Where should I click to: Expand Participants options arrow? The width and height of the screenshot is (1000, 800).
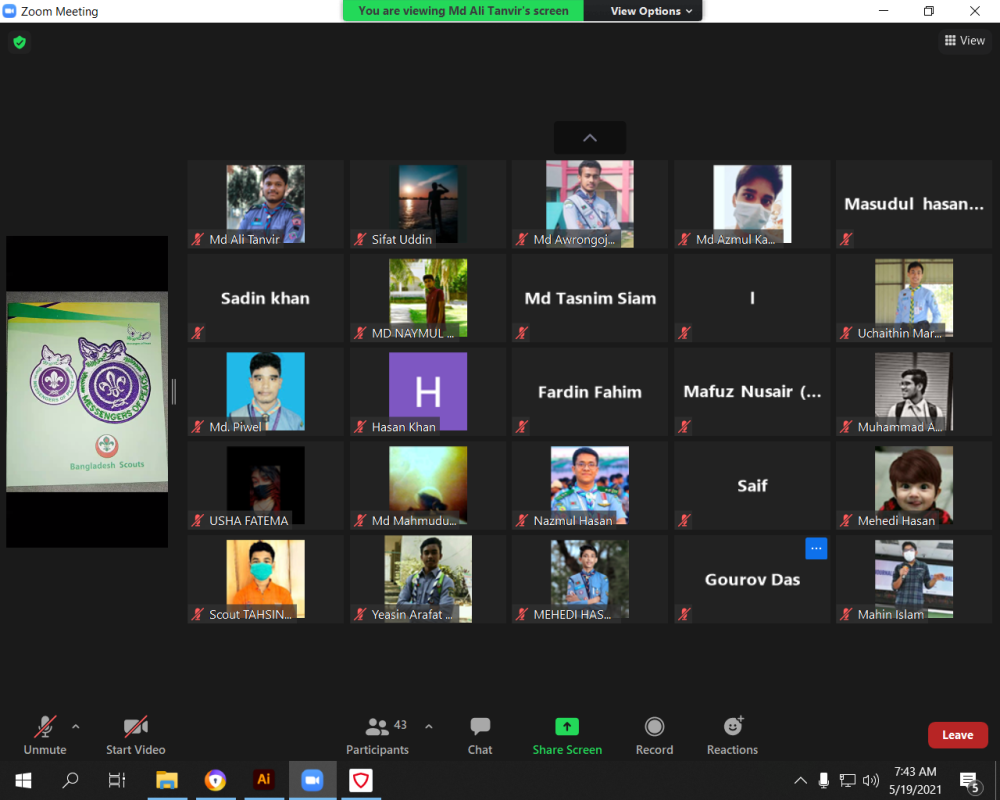coord(429,727)
